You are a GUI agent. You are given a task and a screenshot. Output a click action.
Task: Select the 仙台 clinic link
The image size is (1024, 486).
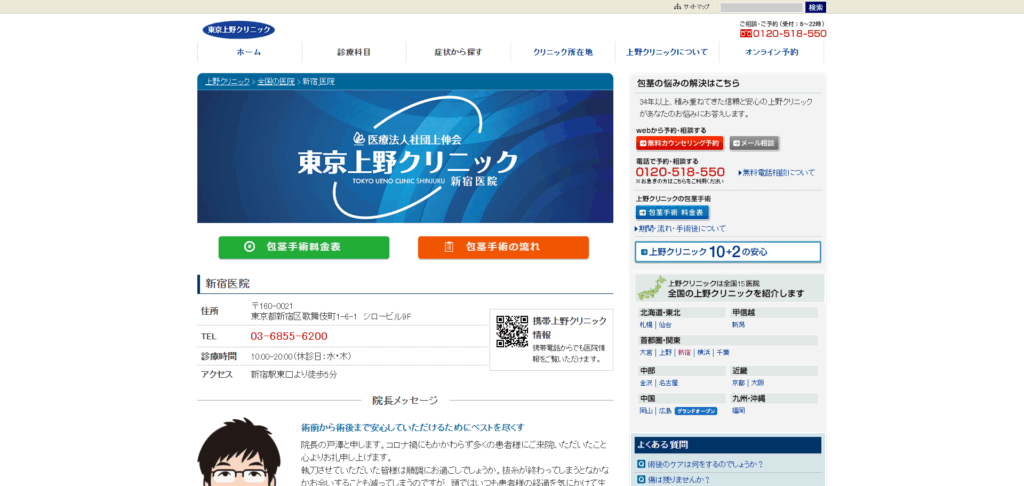665,325
